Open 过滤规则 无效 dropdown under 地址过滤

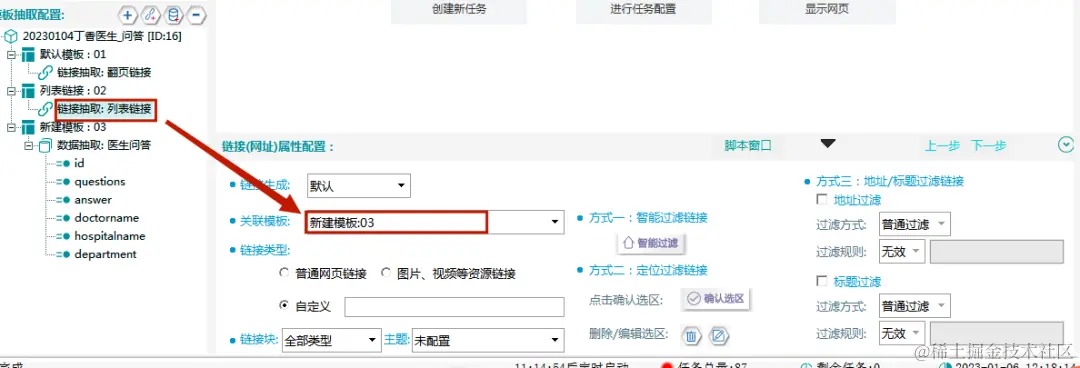tap(902, 252)
